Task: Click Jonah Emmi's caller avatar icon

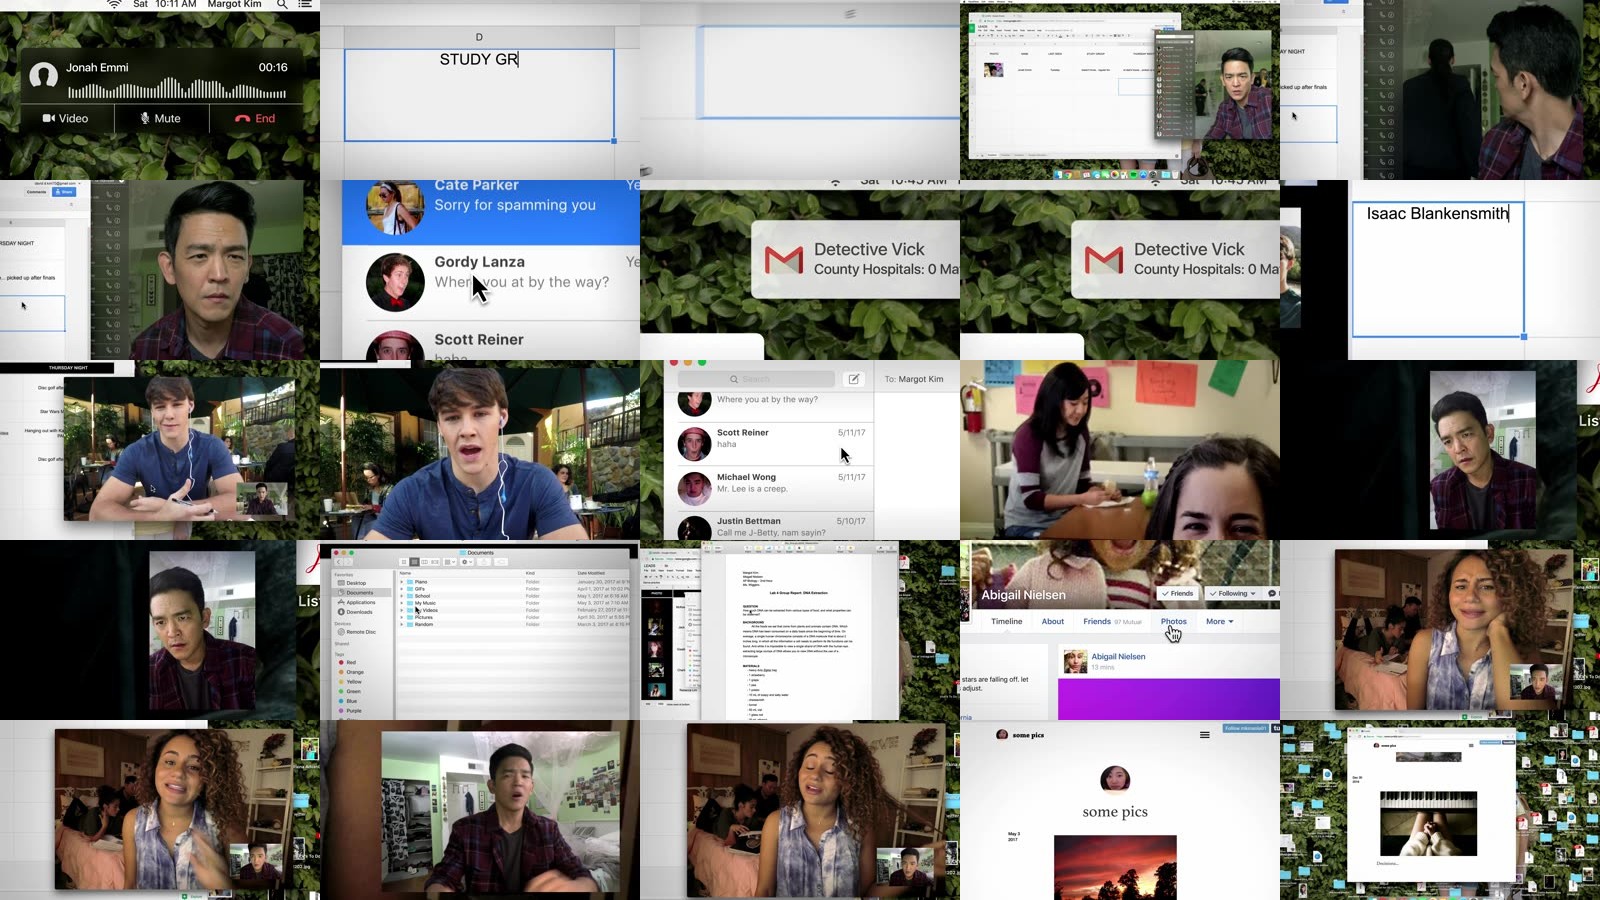Action: (x=43, y=75)
